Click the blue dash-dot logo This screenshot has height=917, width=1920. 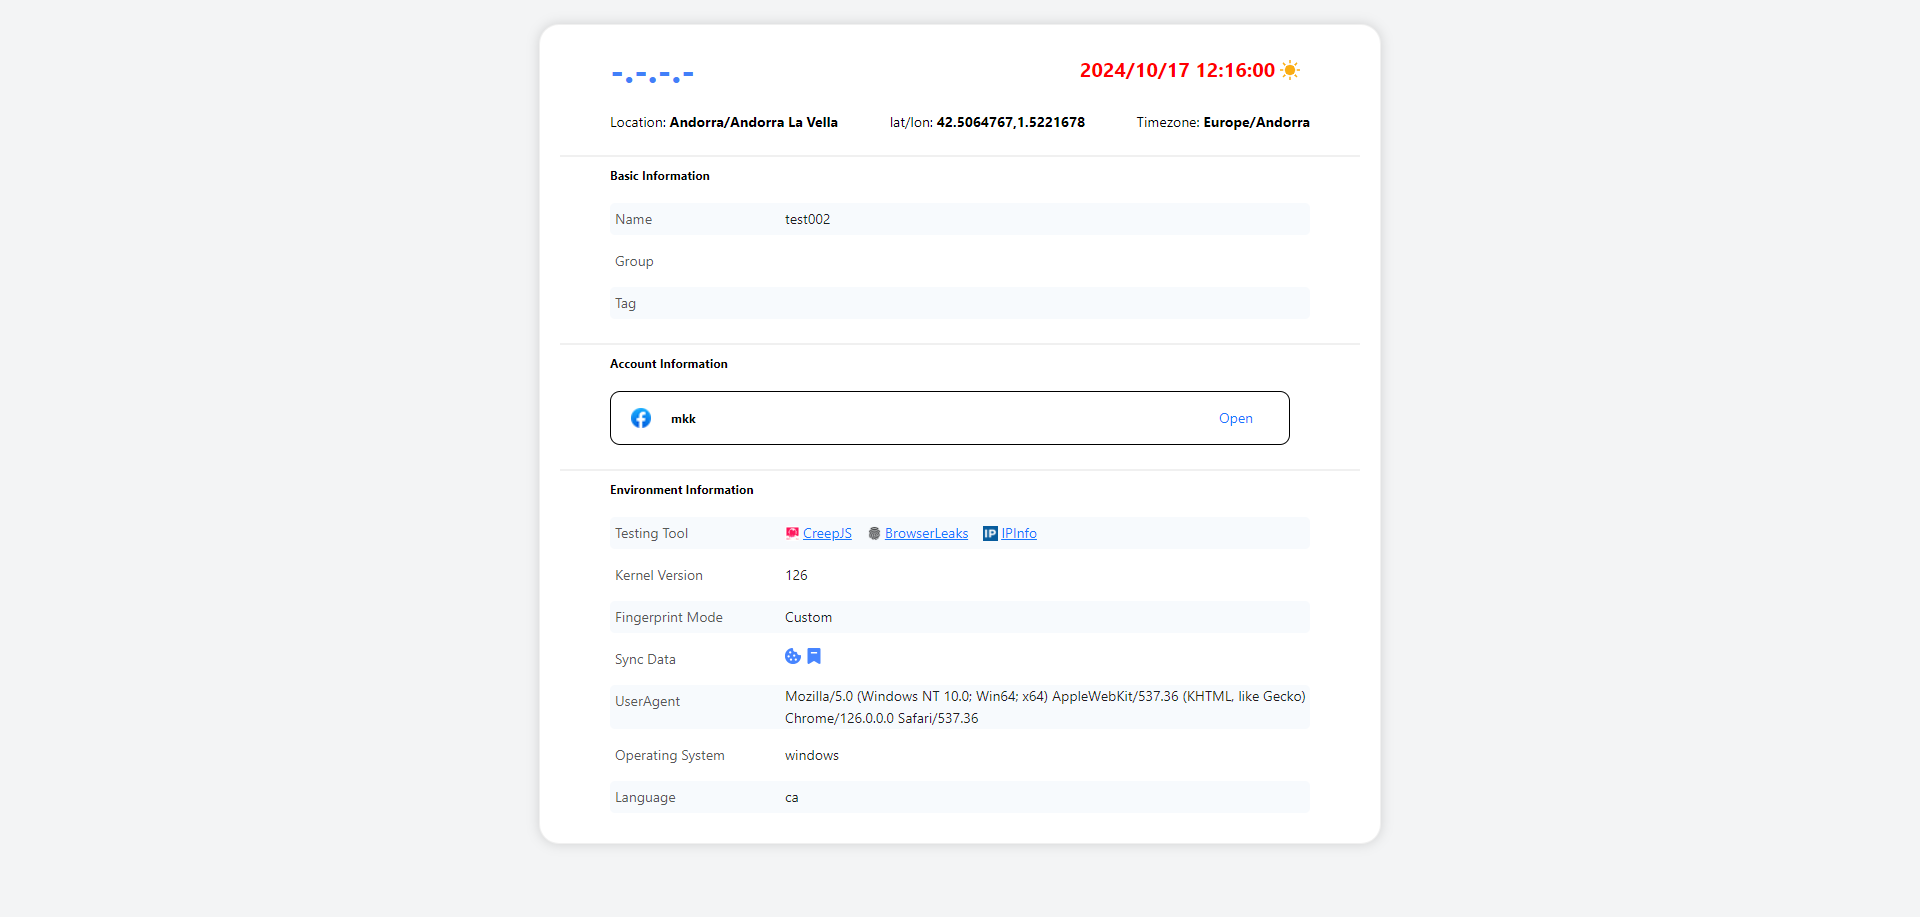653,75
